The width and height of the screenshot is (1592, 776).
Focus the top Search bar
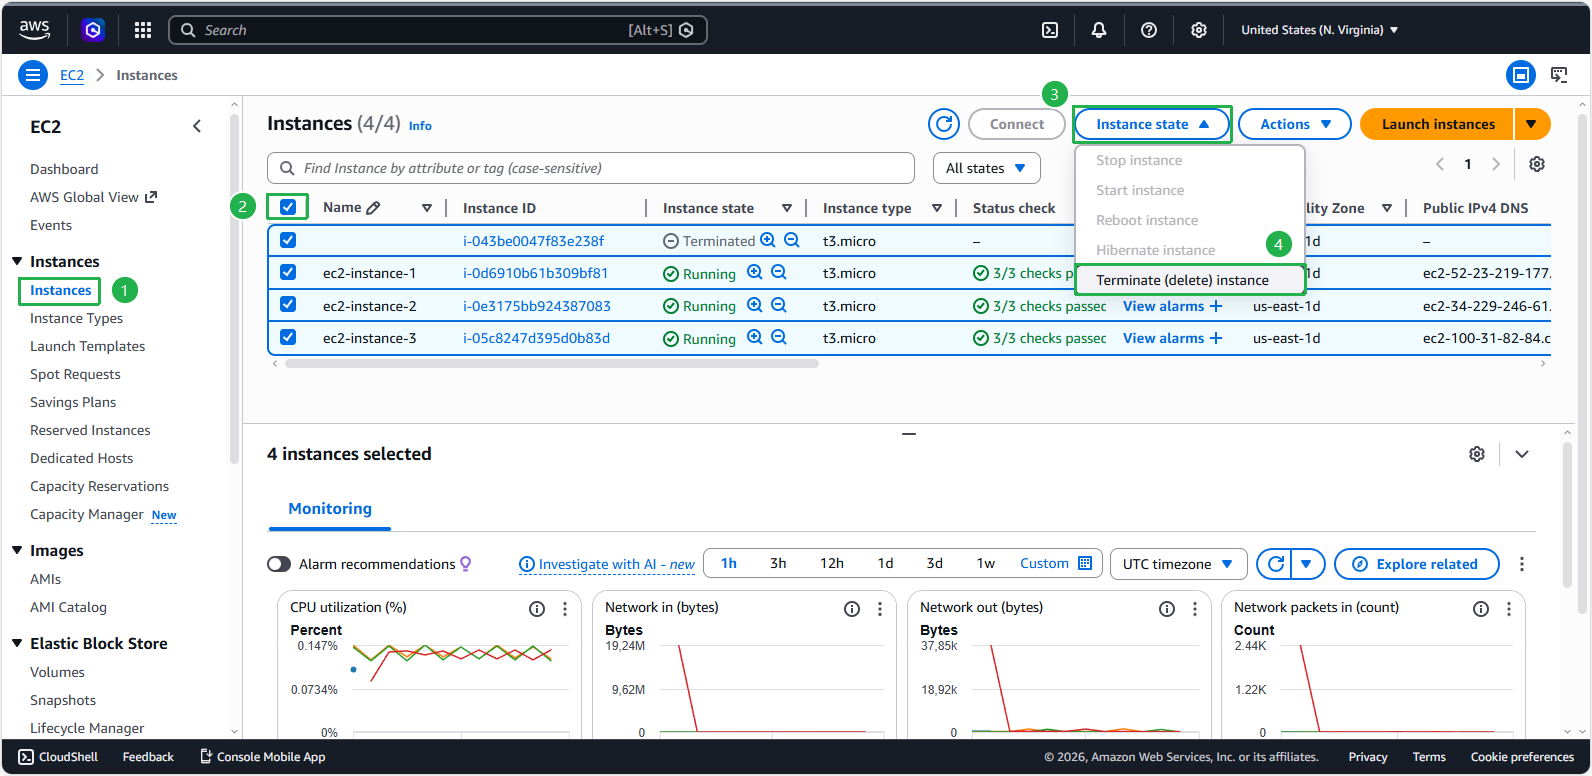click(438, 30)
